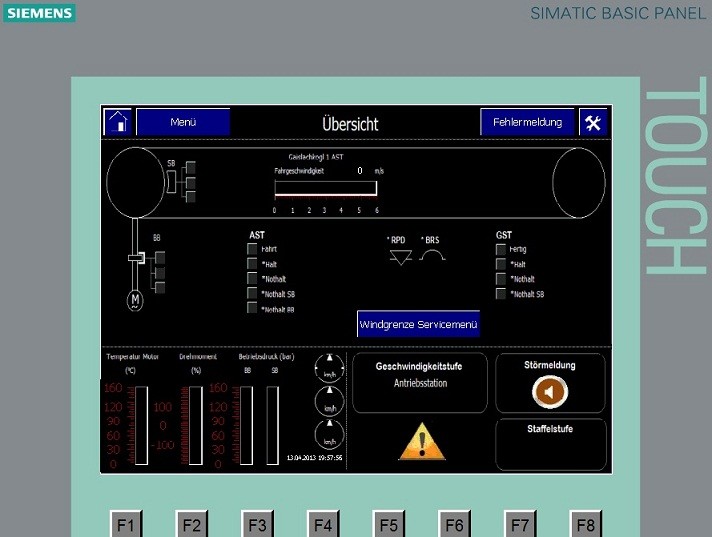Image resolution: width=712 pixels, height=537 pixels.
Task: Toggle the GST Fertig checkbox
Action: (x=501, y=249)
